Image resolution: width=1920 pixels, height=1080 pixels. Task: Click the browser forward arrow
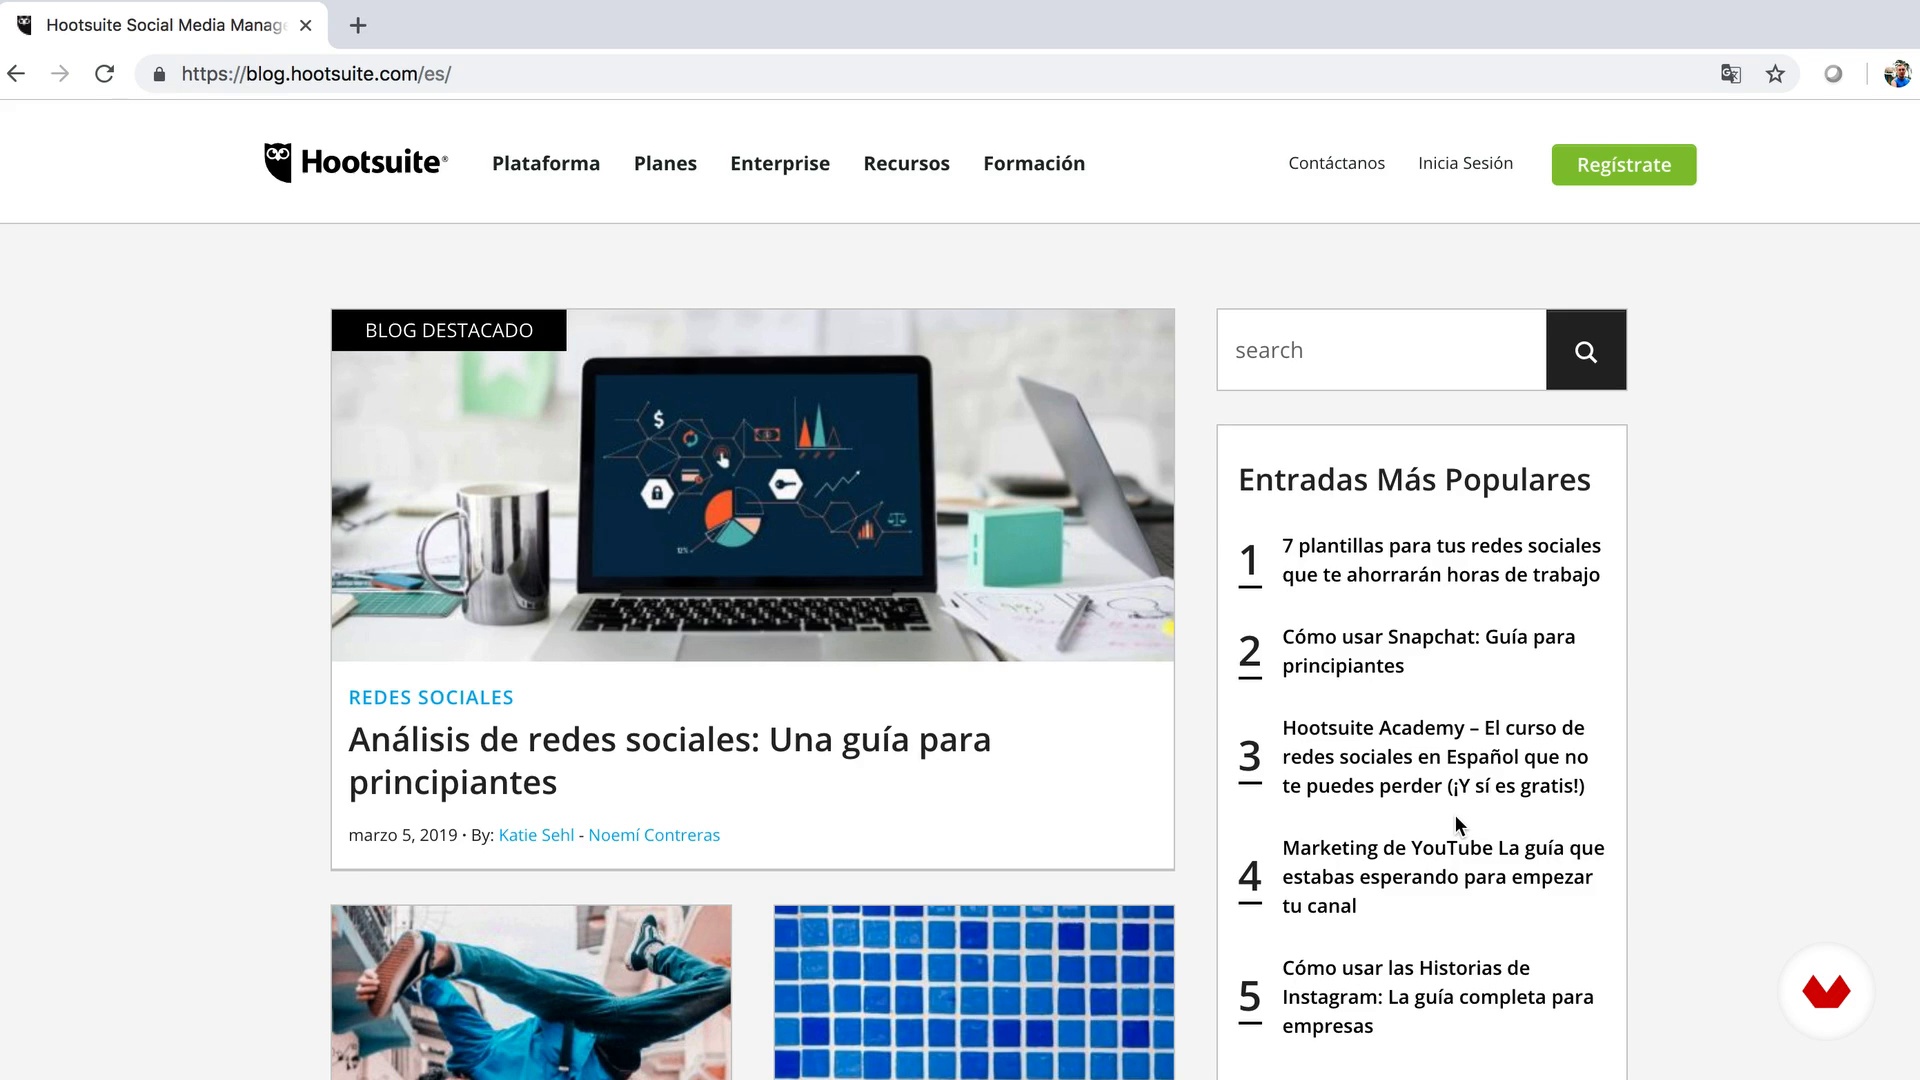point(60,74)
